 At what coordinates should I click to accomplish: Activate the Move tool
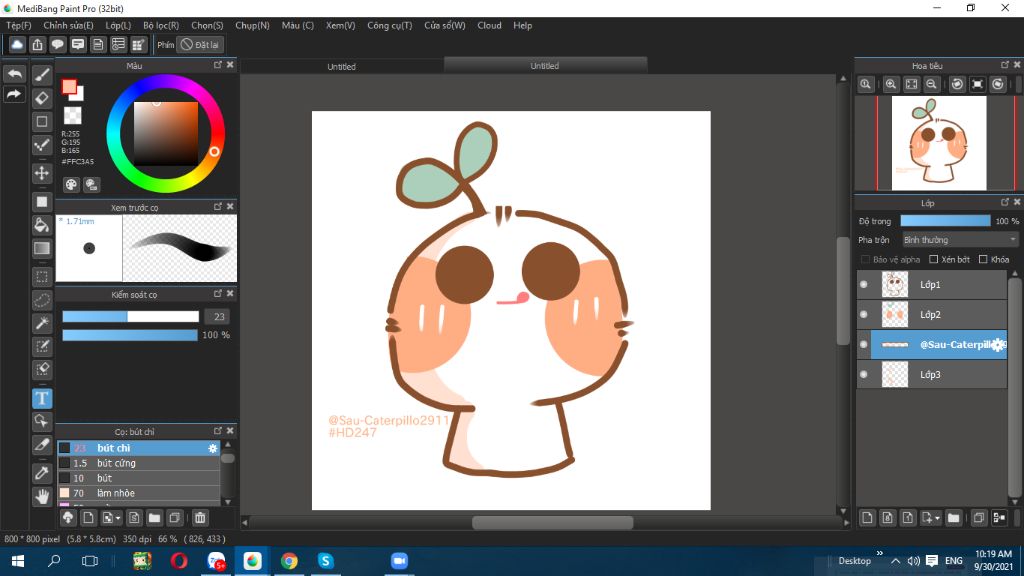42,173
